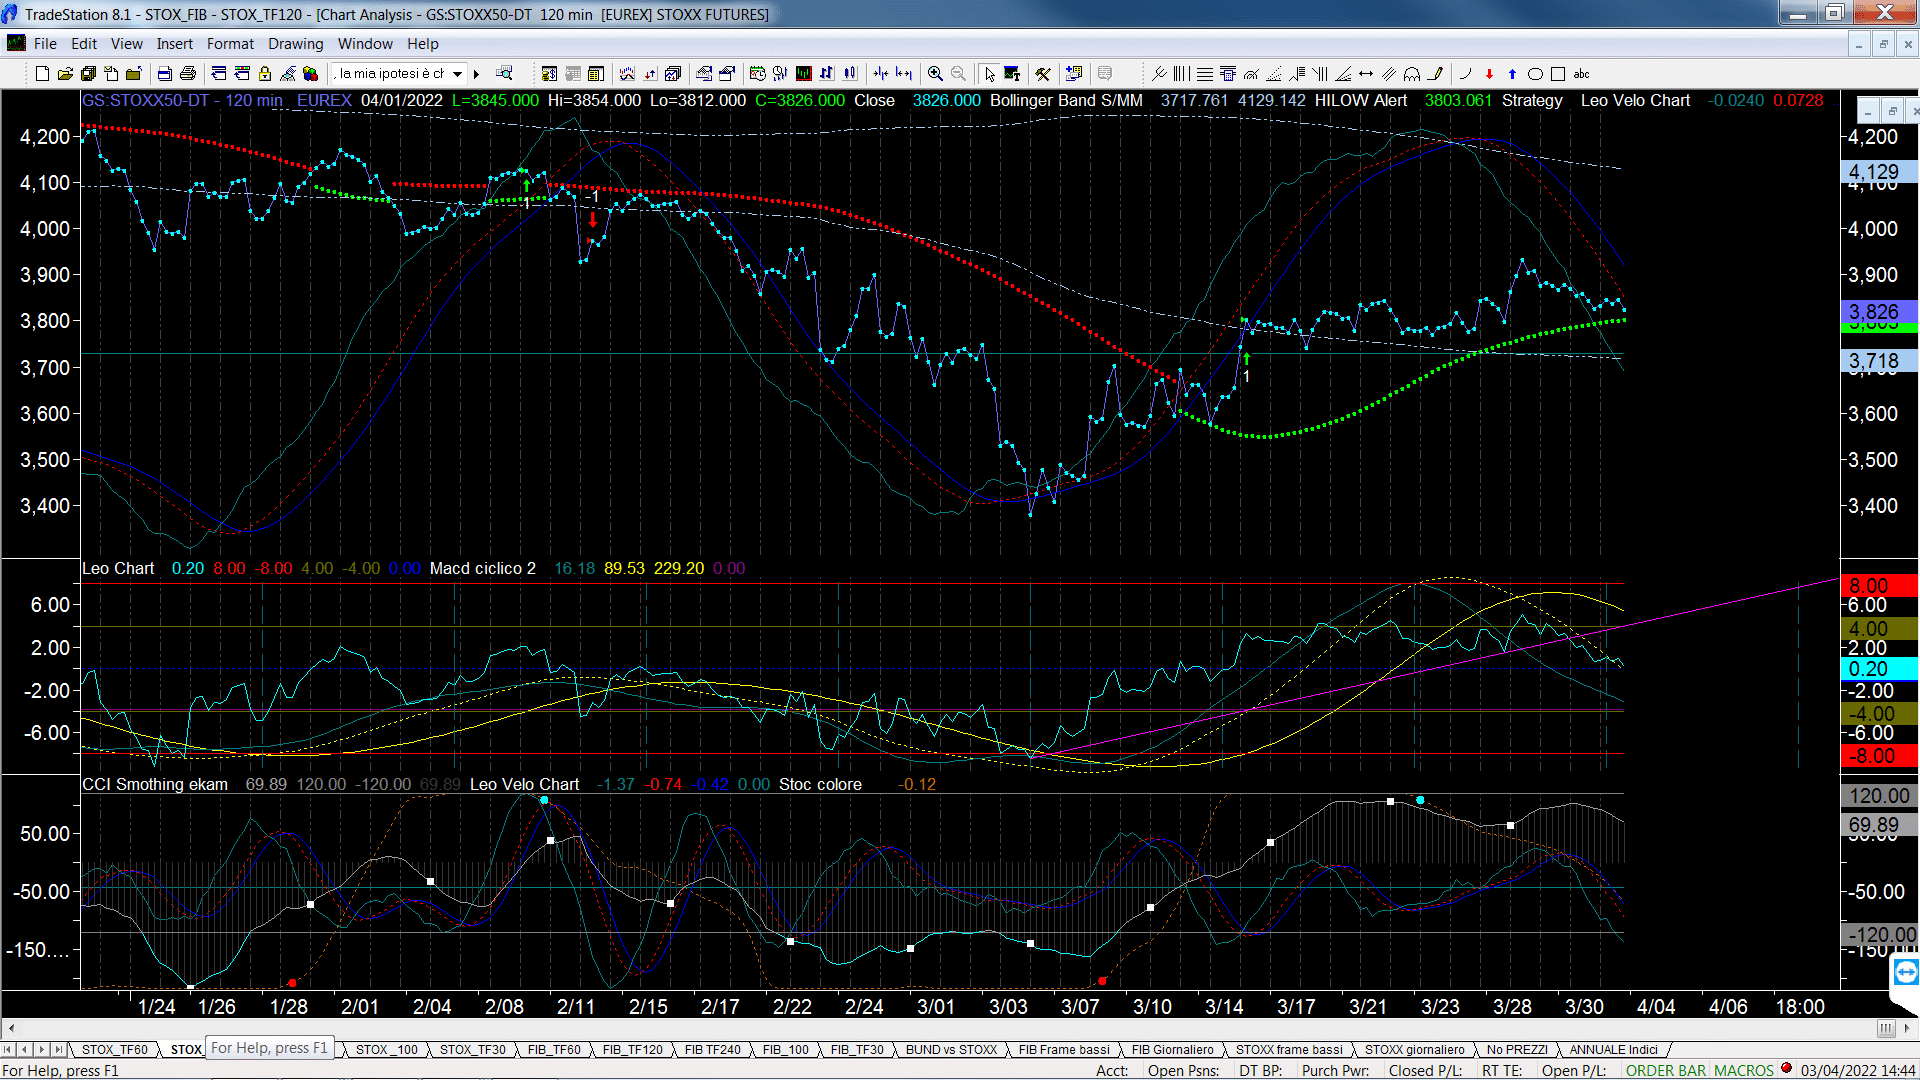
Task: Open the File menu
Action: pyautogui.click(x=45, y=43)
